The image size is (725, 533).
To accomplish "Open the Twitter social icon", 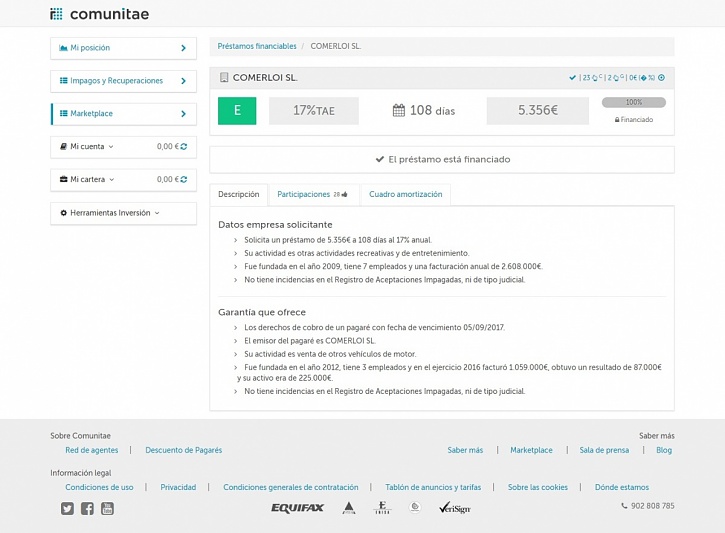I will (67, 508).
